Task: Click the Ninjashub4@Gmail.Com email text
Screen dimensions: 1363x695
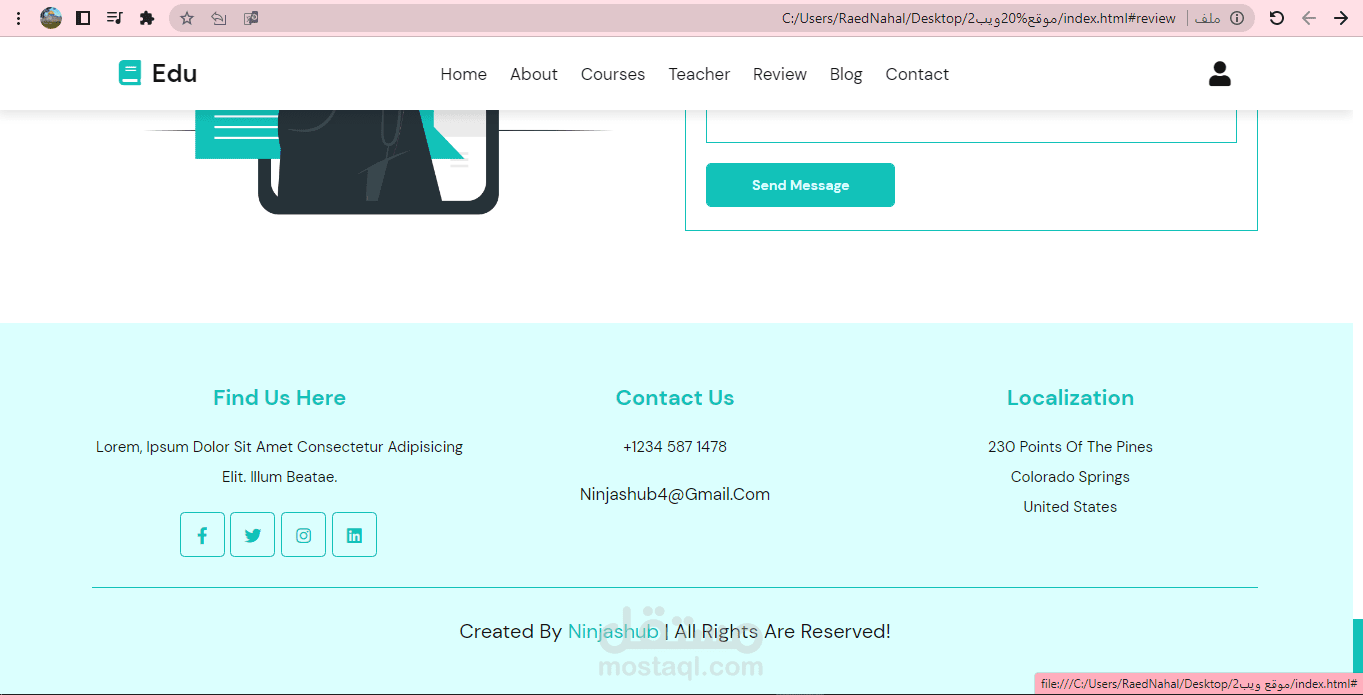Action: pyautogui.click(x=675, y=494)
